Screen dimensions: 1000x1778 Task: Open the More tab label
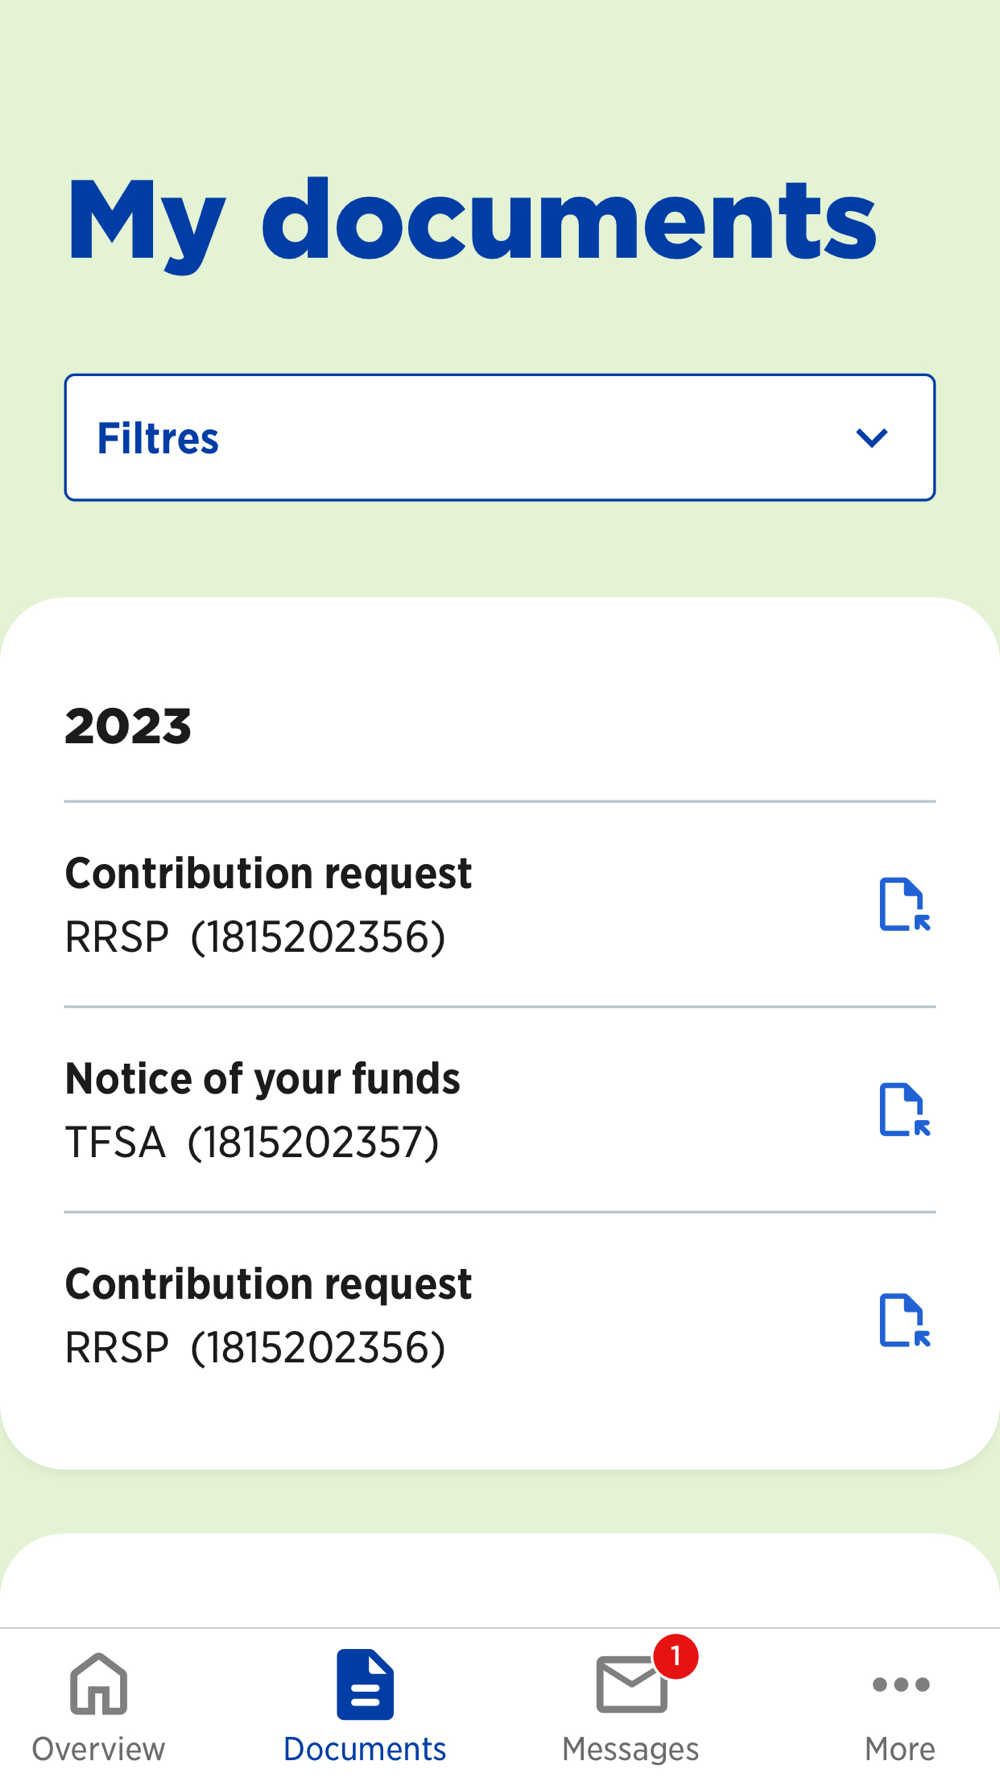tap(900, 1748)
